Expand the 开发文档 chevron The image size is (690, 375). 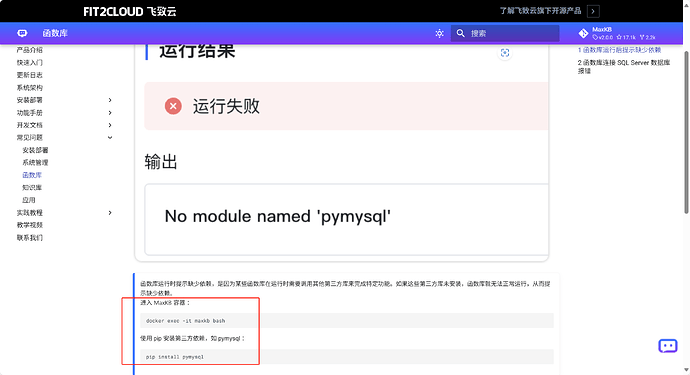coord(110,125)
